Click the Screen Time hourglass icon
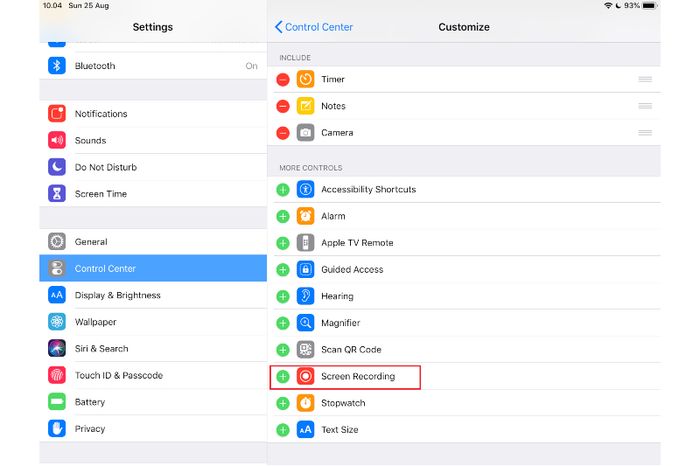This screenshot has height=466, width=700. pos(57,194)
